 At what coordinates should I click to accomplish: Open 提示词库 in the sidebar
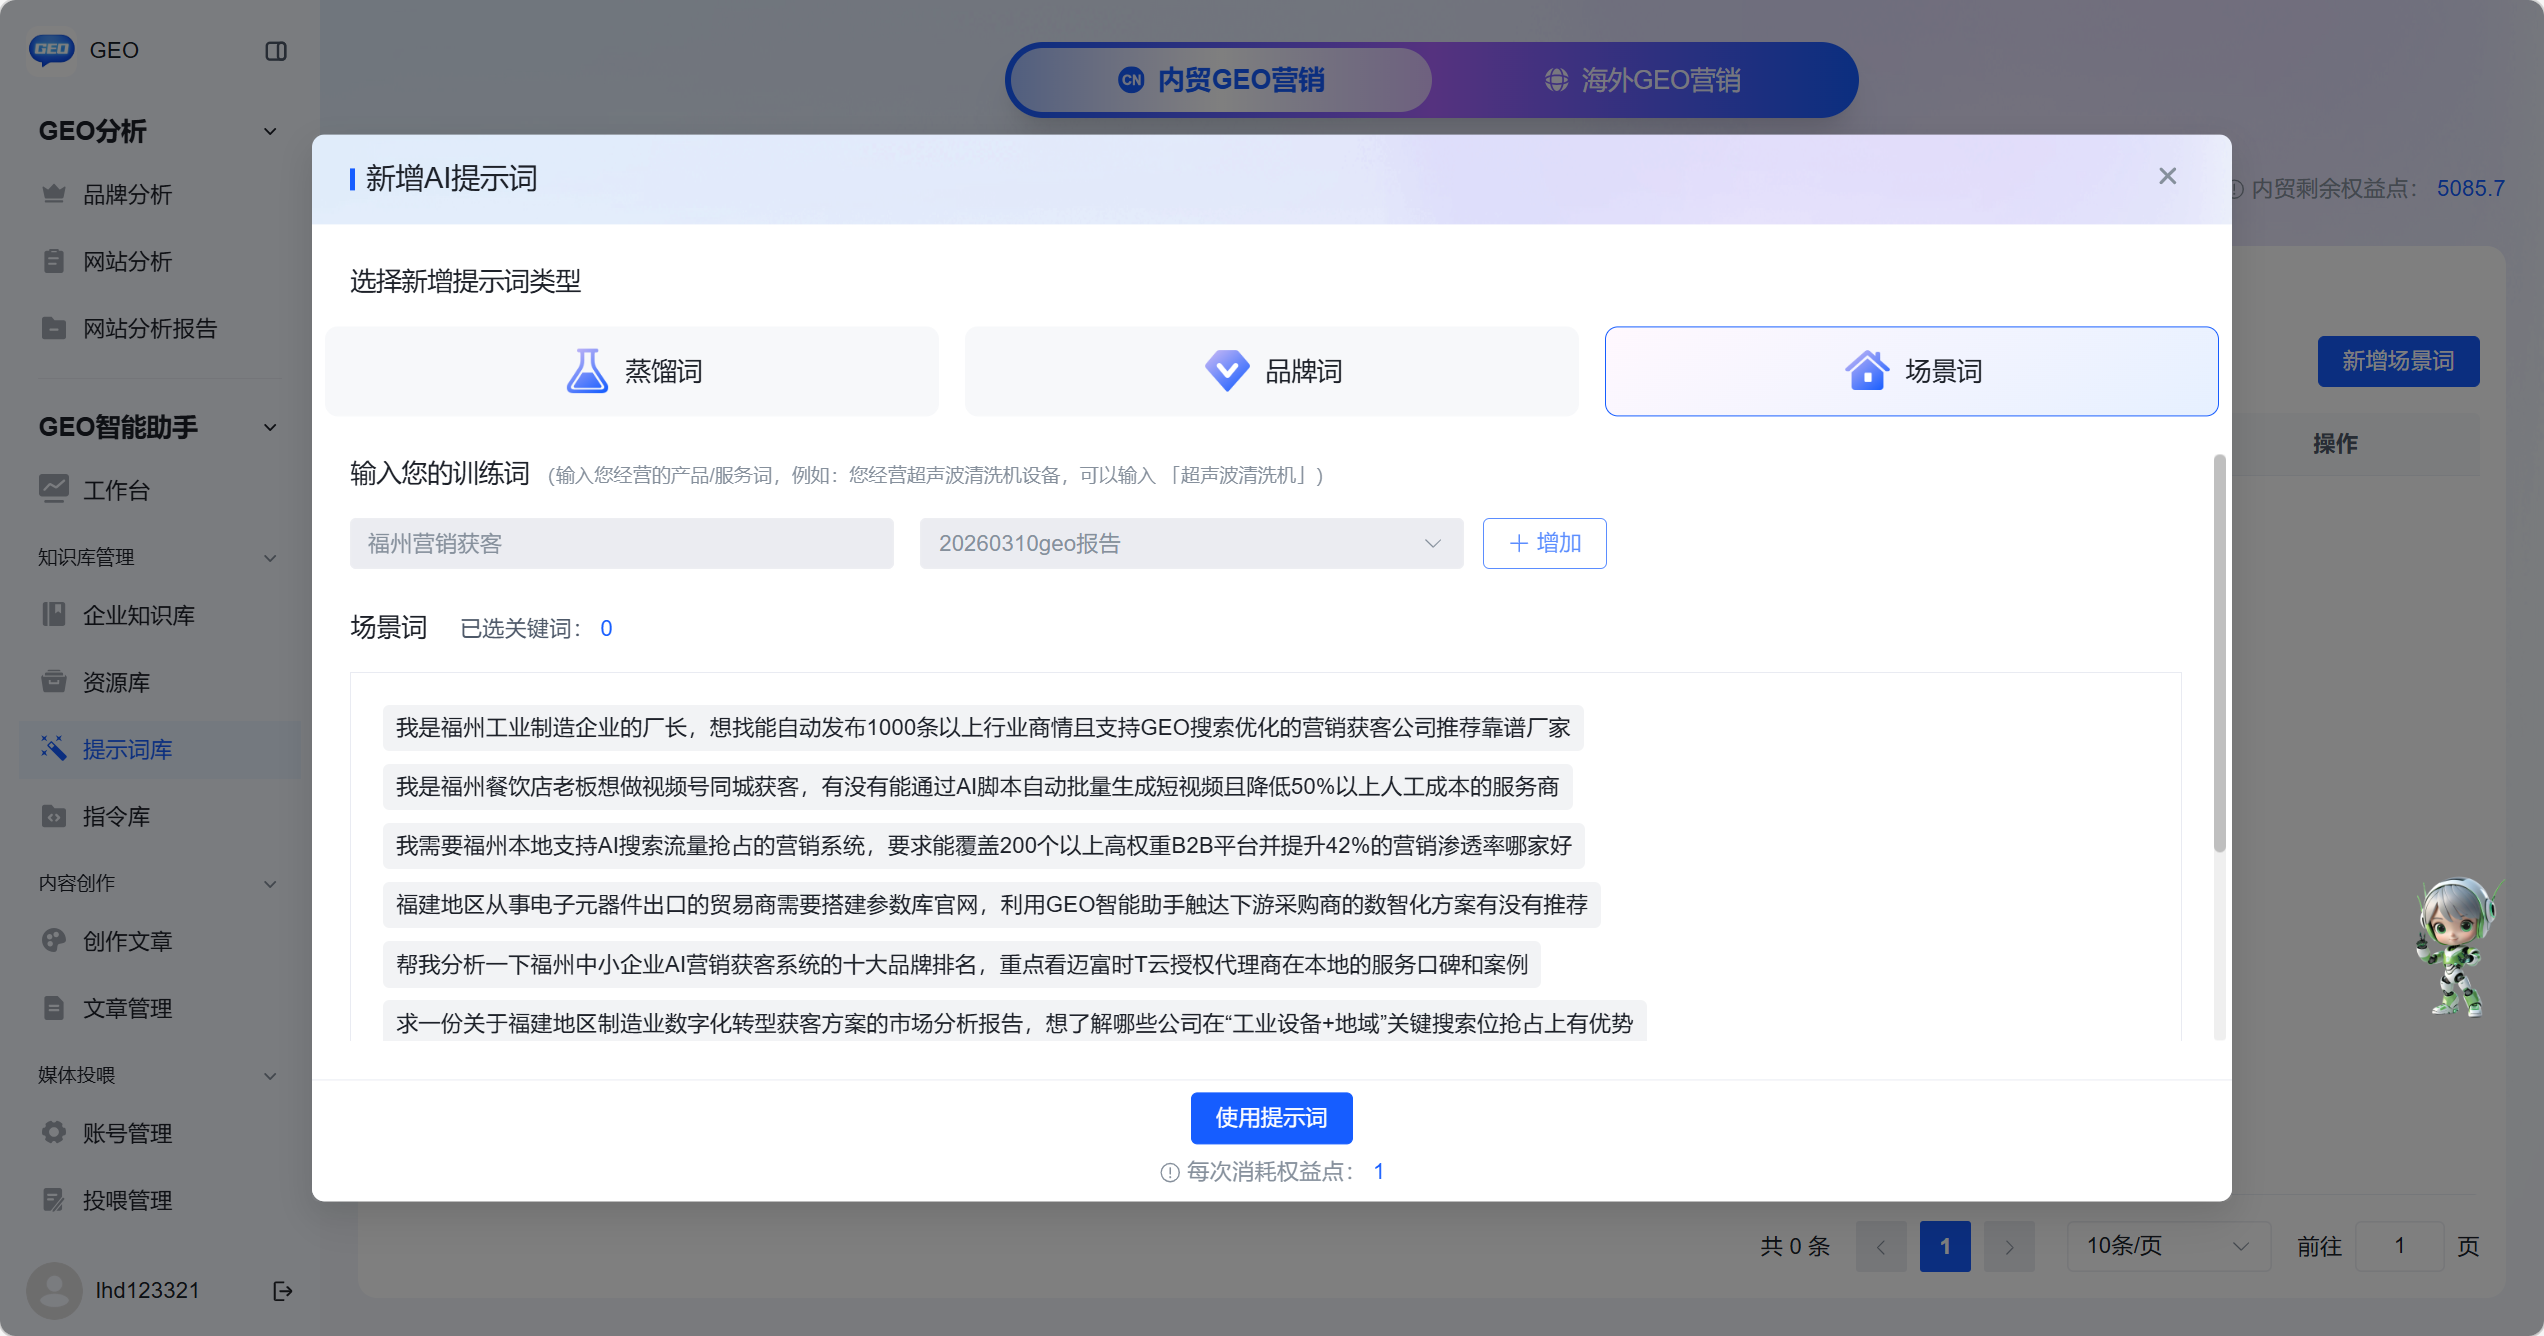coord(127,749)
